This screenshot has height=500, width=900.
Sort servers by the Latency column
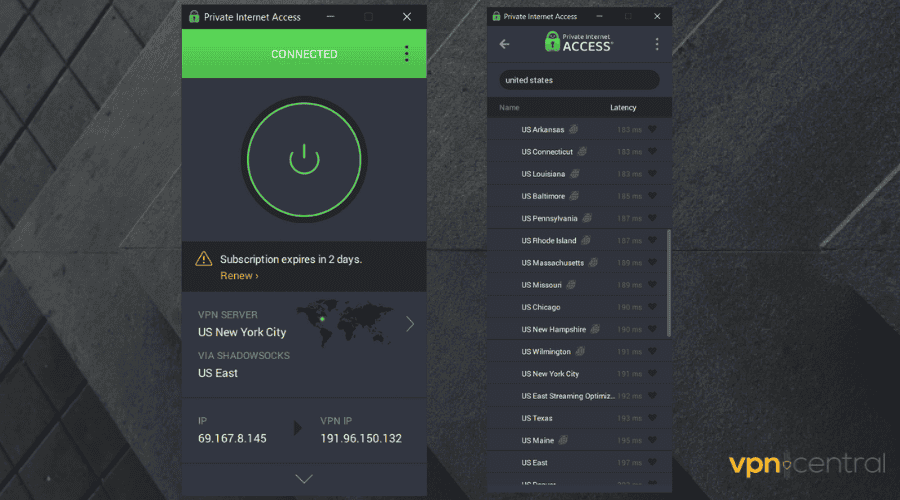point(623,107)
